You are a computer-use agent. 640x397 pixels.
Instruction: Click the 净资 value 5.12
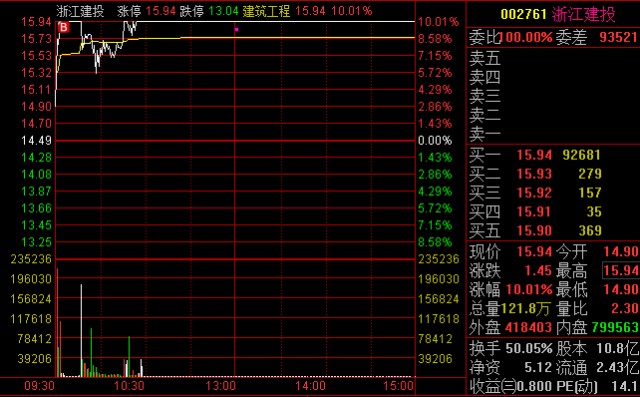[x=538, y=368]
